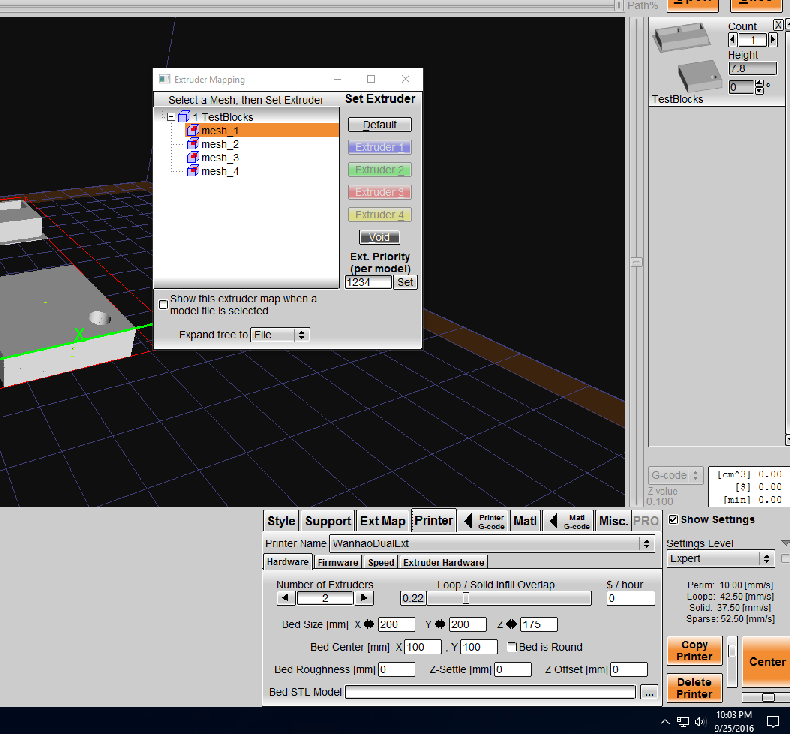Click the Bed Size Y diamond icon
Image resolution: width=790 pixels, height=734 pixels.
tap(440, 625)
